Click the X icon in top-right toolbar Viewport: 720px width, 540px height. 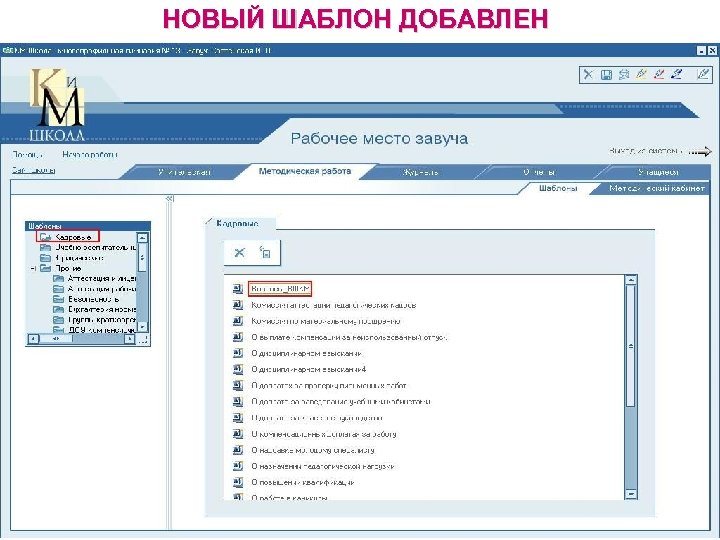click(x=588, y=74)
